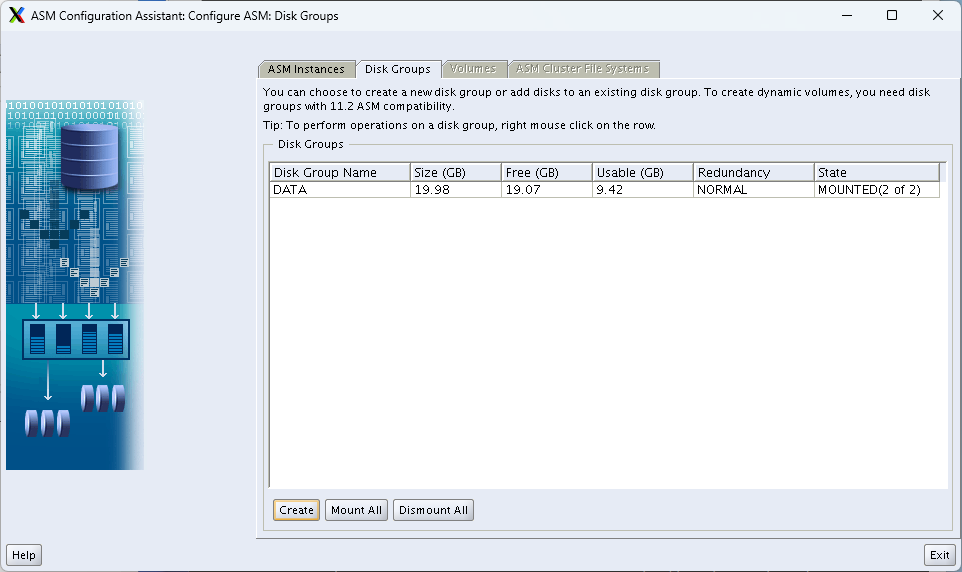Maximize the ASM Configuration Assistant window
This screenshot has height=572, width=962.
[892, 15]
